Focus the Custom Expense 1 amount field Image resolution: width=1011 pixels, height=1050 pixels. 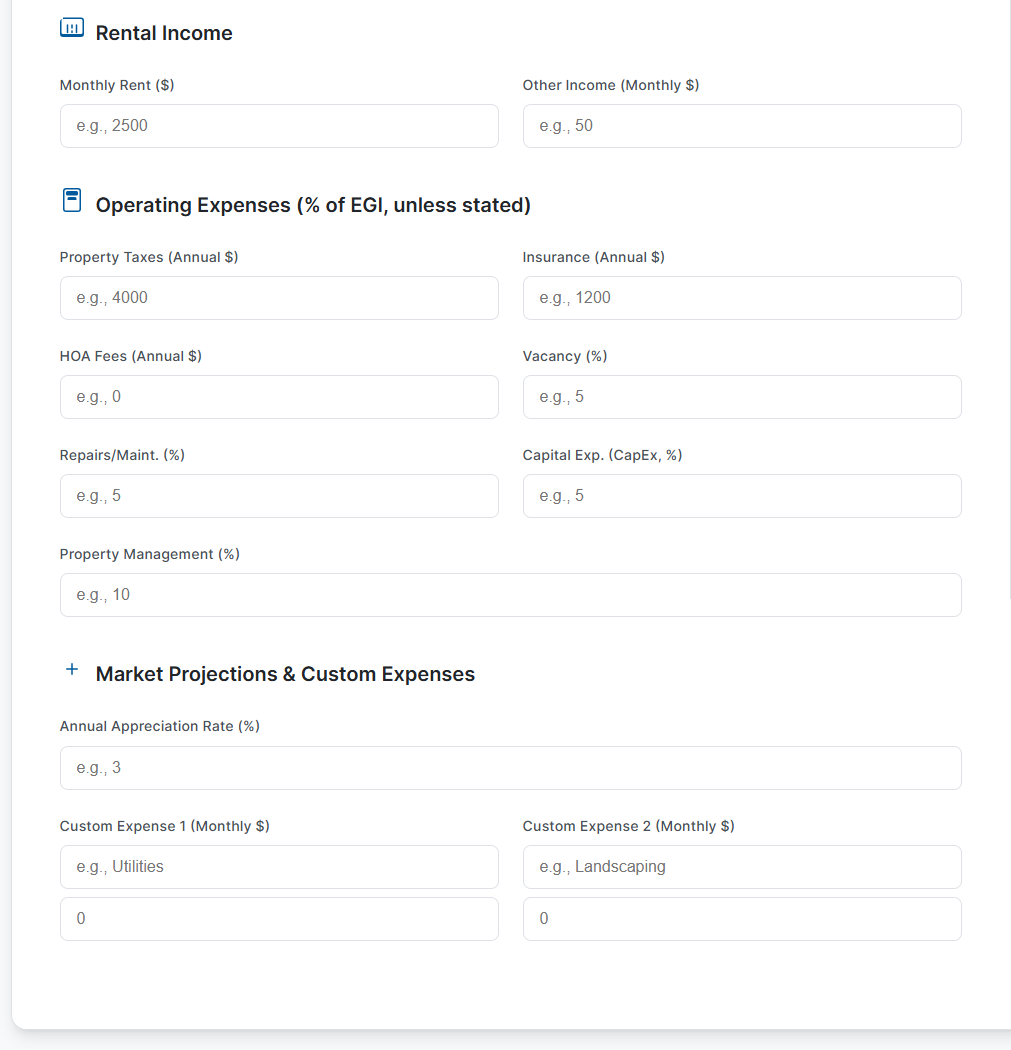pyautogui.click(x=279, y=919)
